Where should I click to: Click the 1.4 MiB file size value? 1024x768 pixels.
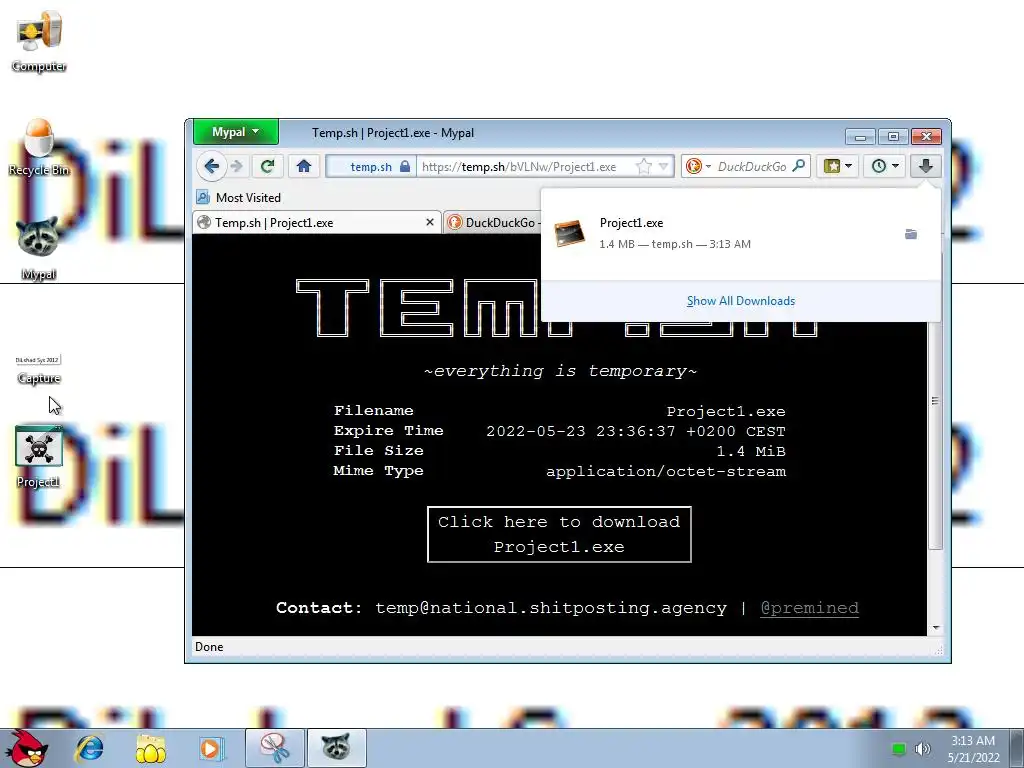(751, 451)
